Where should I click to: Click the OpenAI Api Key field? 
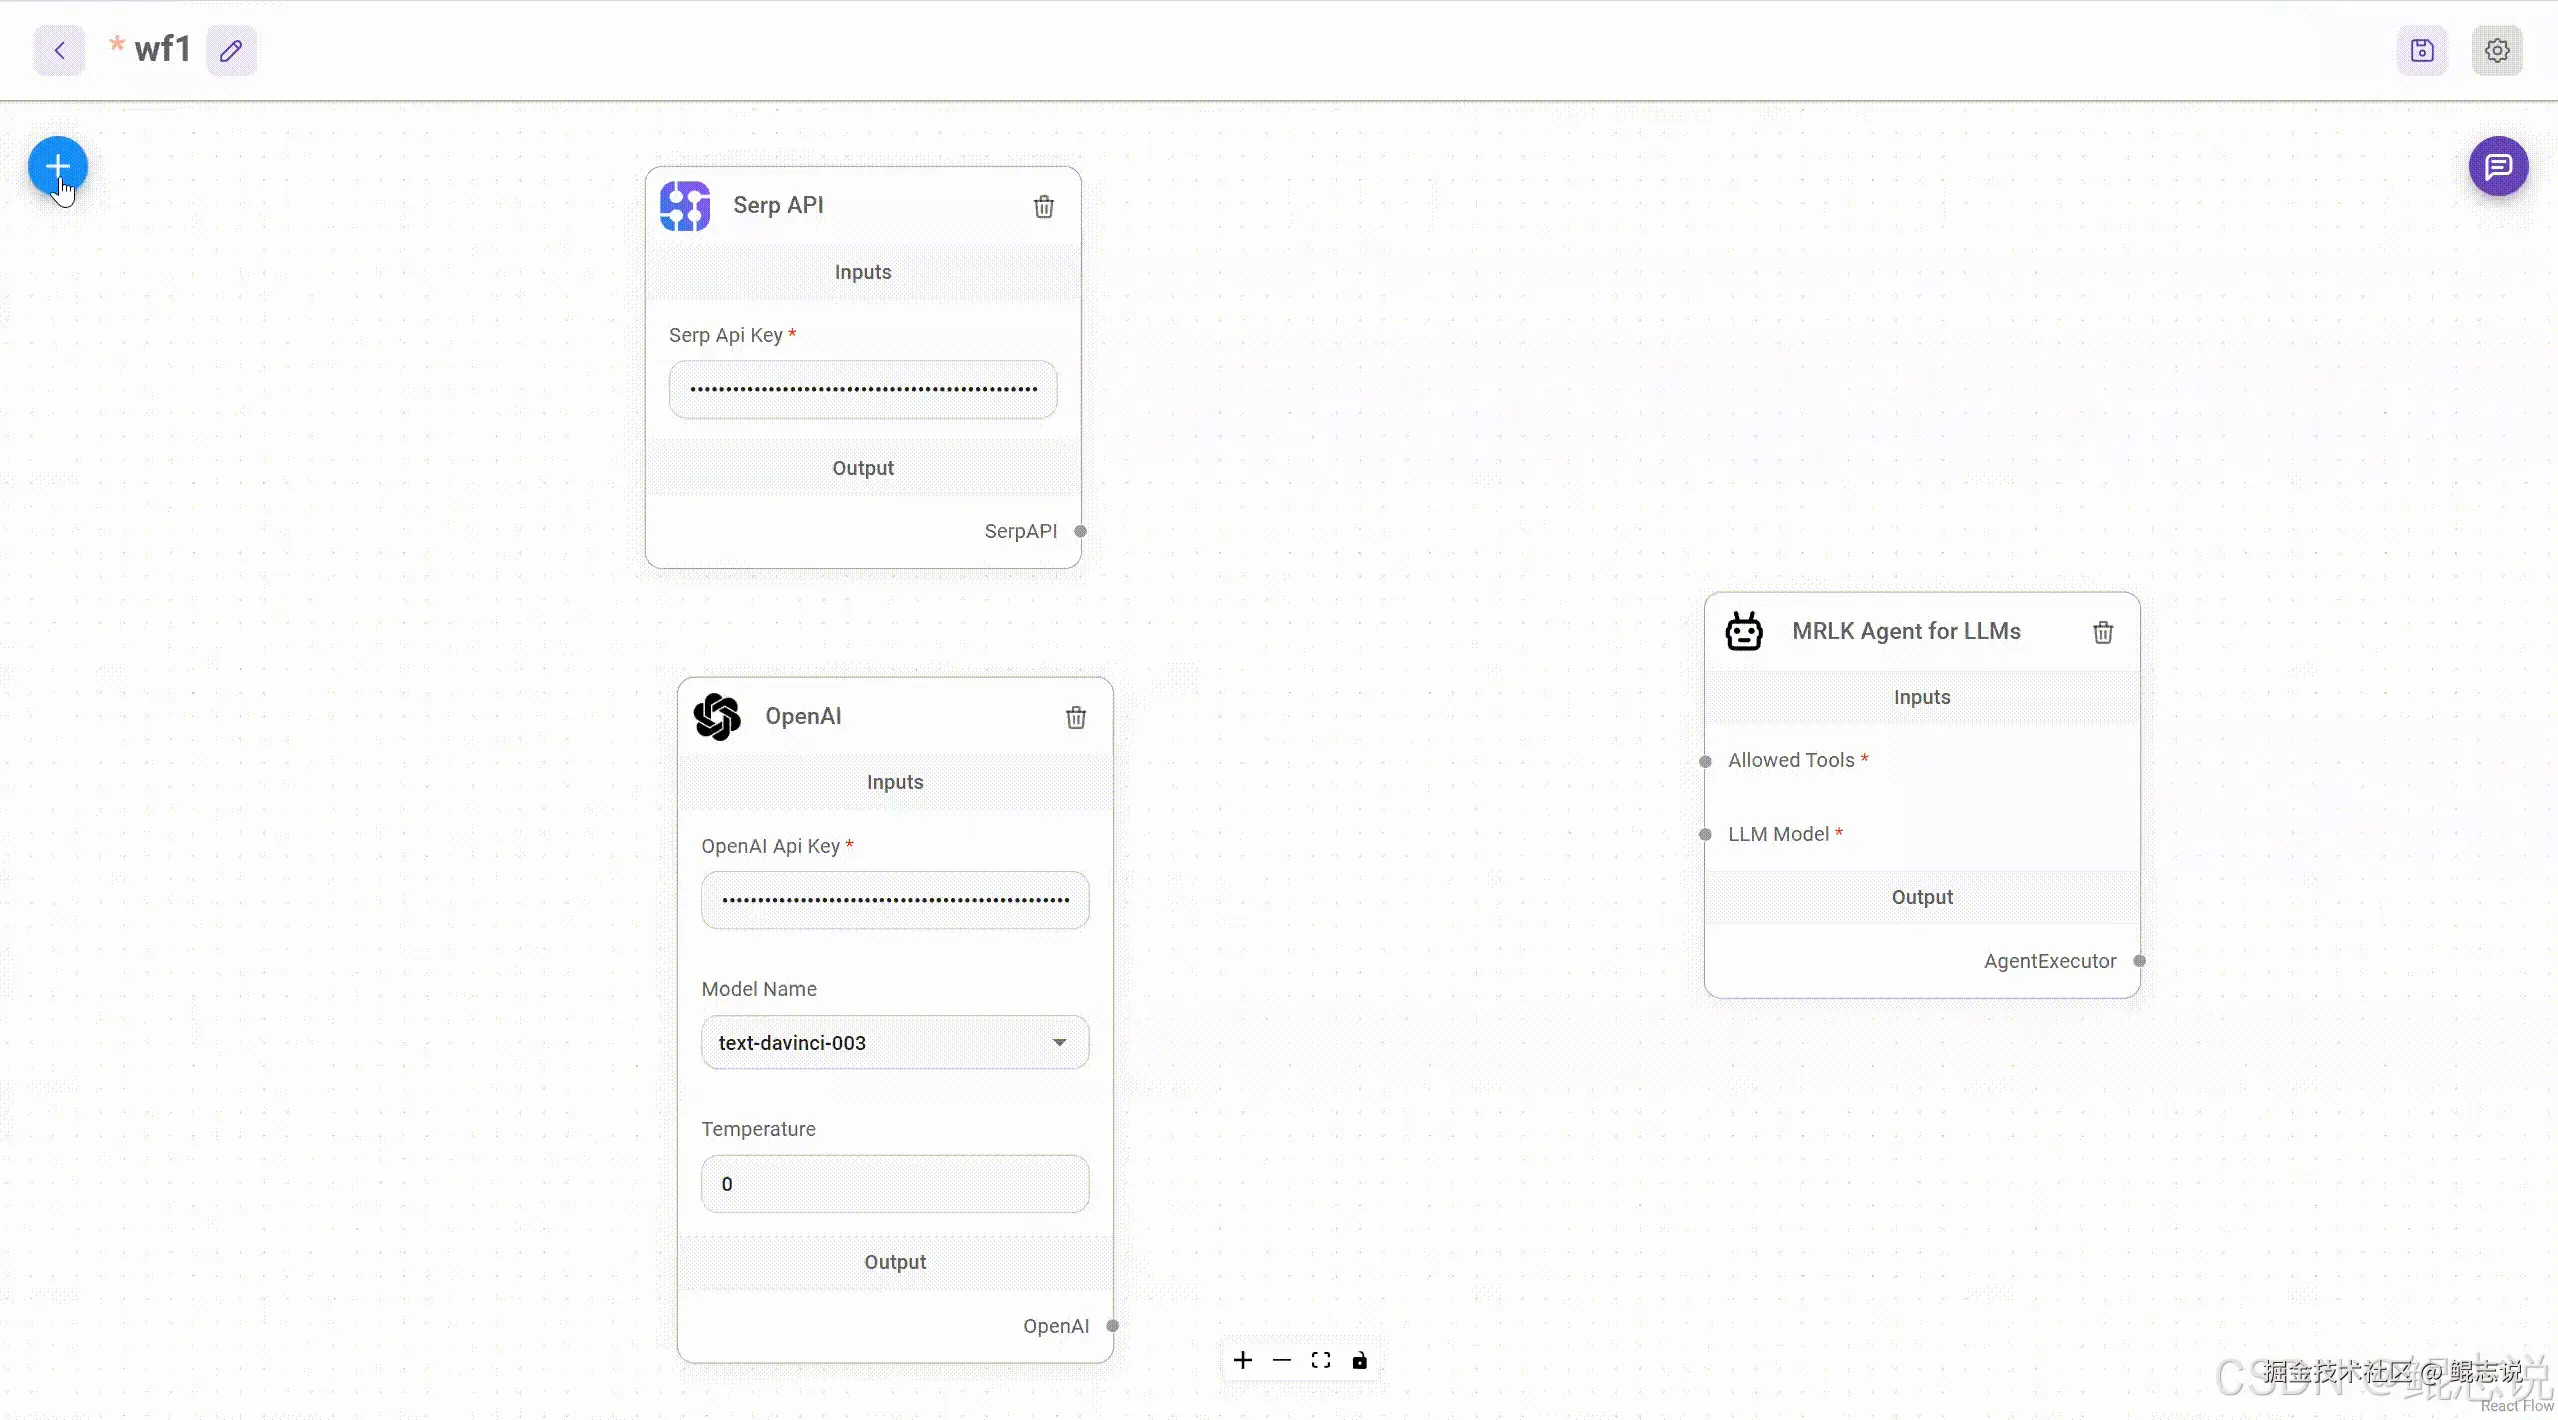tap(894, 900)
